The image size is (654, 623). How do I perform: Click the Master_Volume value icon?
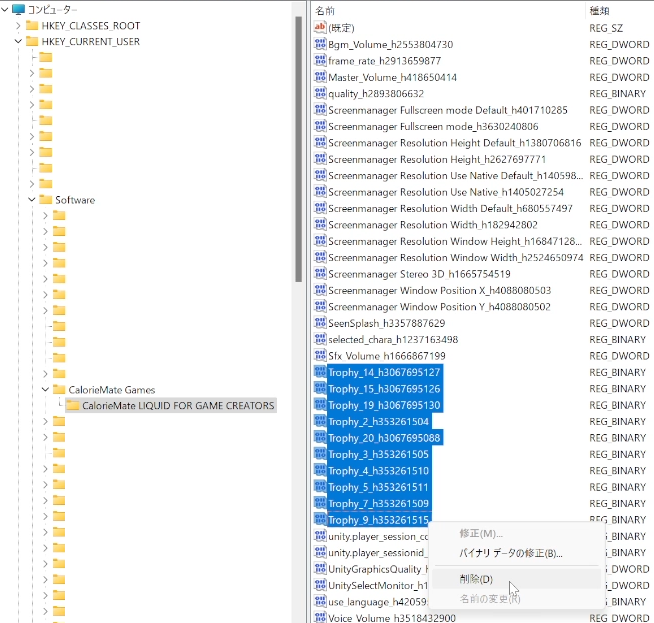(320, 77)
